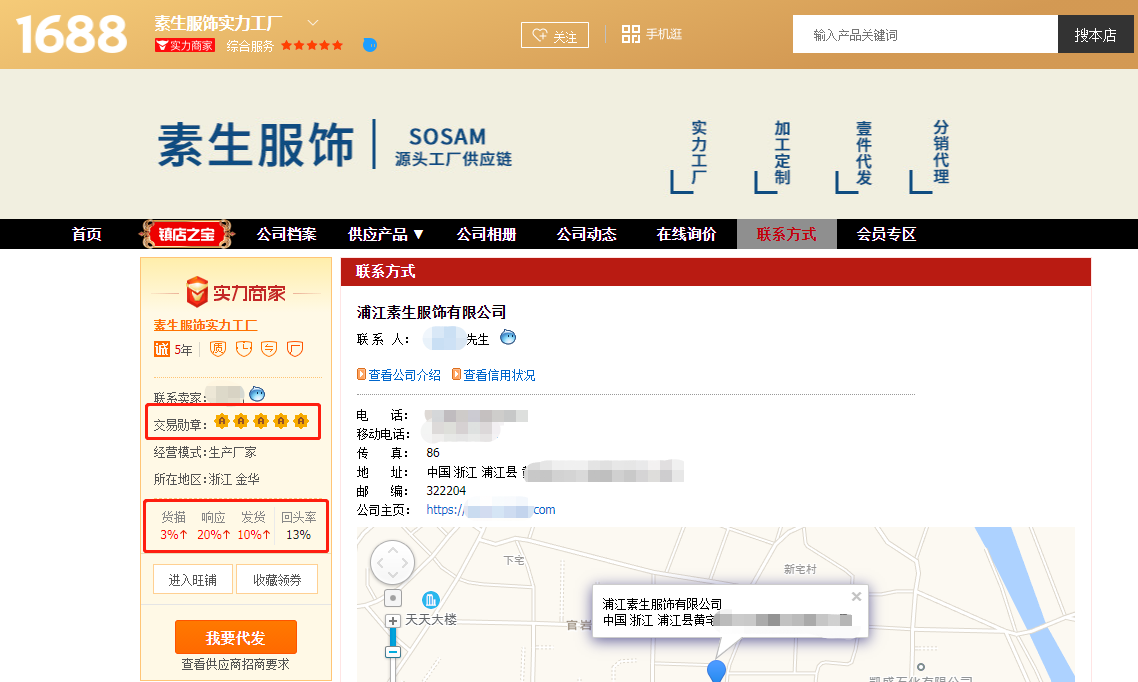1138x682 pixels.
Task: Zoom out the map with minus button
Action: point(393,652)
